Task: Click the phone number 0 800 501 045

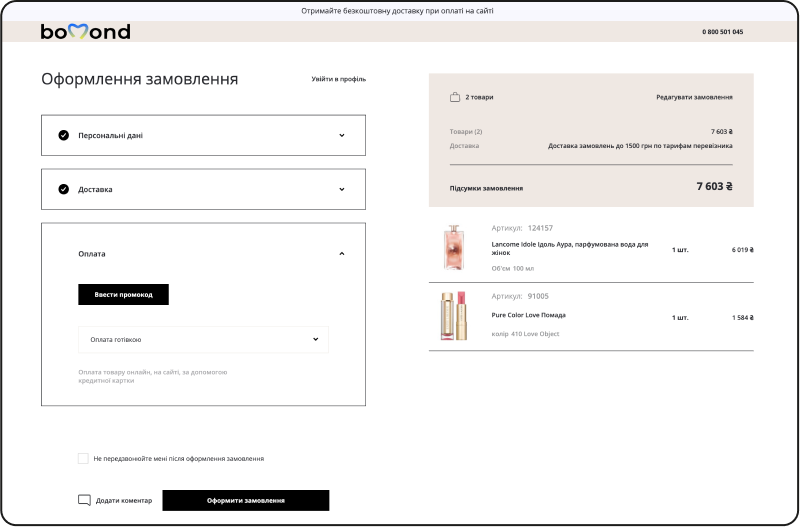Action: click(x=722, y=32)
